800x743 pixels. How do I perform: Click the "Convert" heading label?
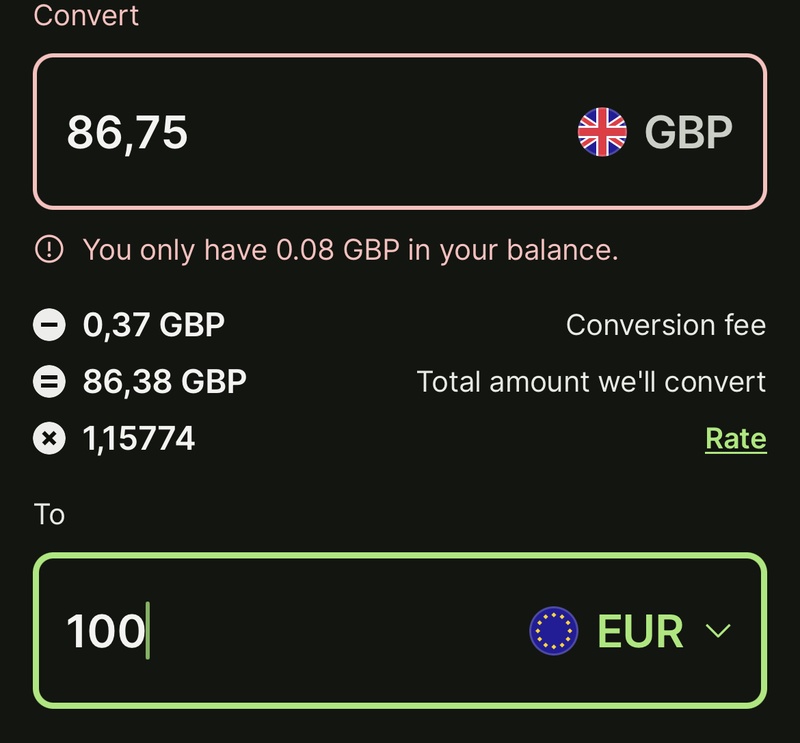pyautogui.click(x=86, y=16)
